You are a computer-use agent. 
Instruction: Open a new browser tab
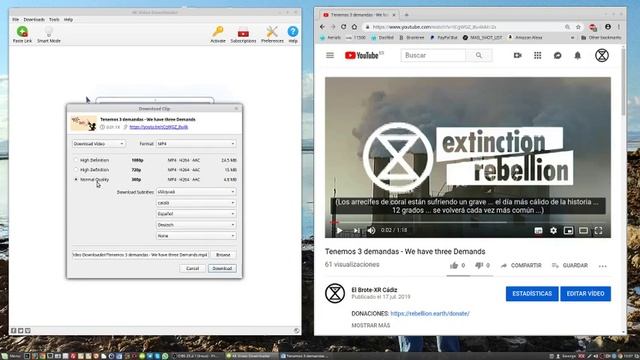tap(406, 15)
